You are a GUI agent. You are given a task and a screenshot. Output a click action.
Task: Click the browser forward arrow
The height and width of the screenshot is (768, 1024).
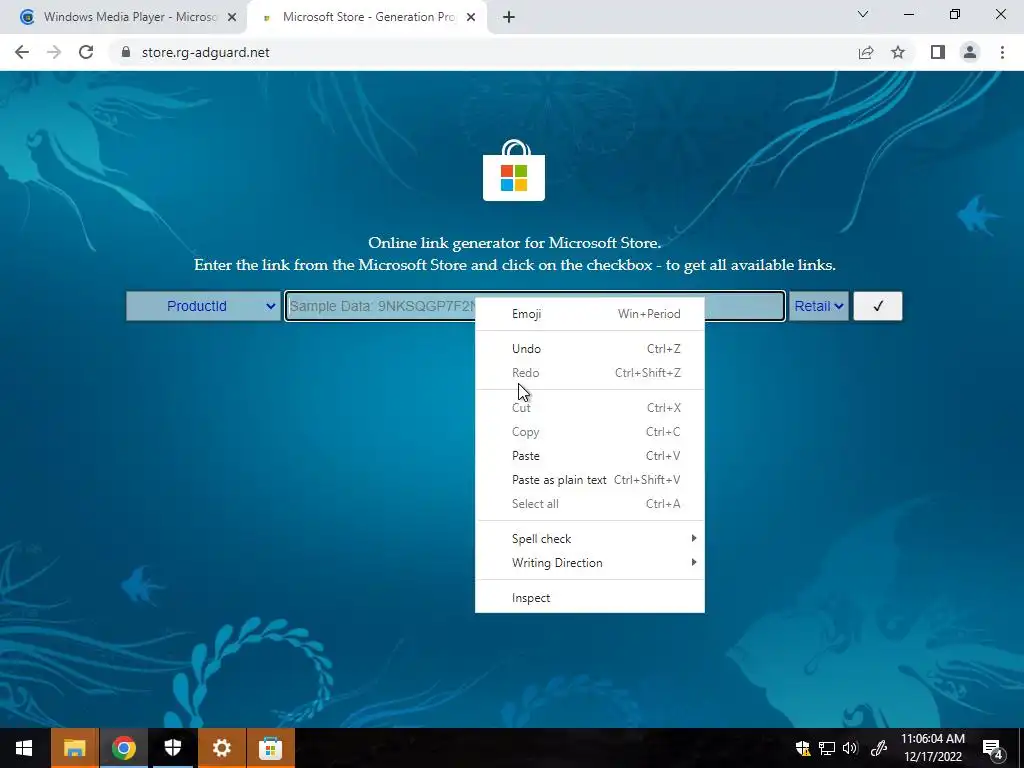[x=54, y=52]
